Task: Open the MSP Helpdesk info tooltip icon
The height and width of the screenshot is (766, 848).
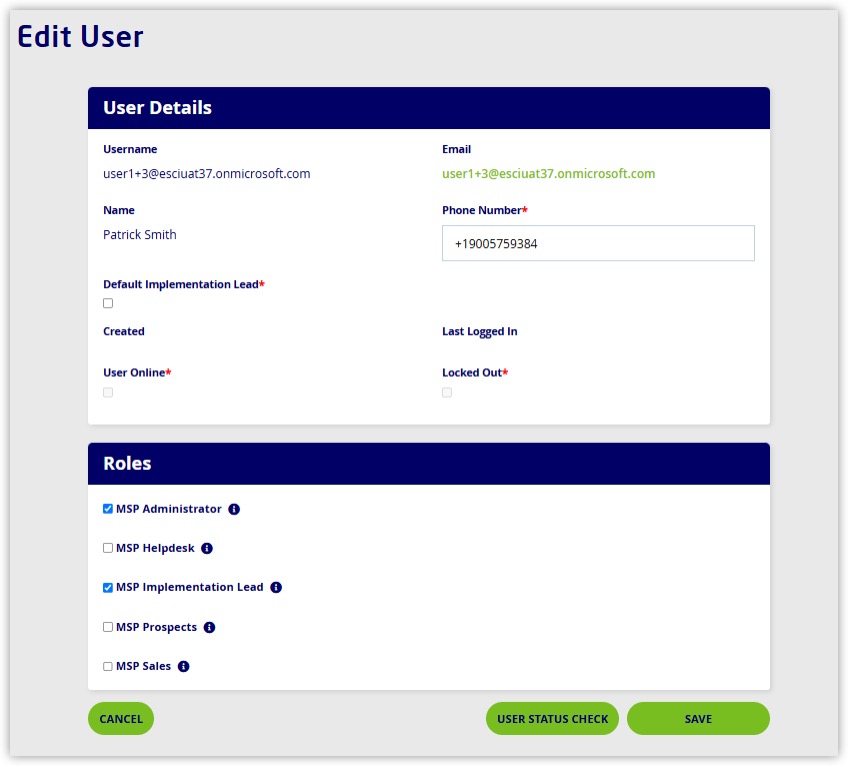Action: coord(207,548)
